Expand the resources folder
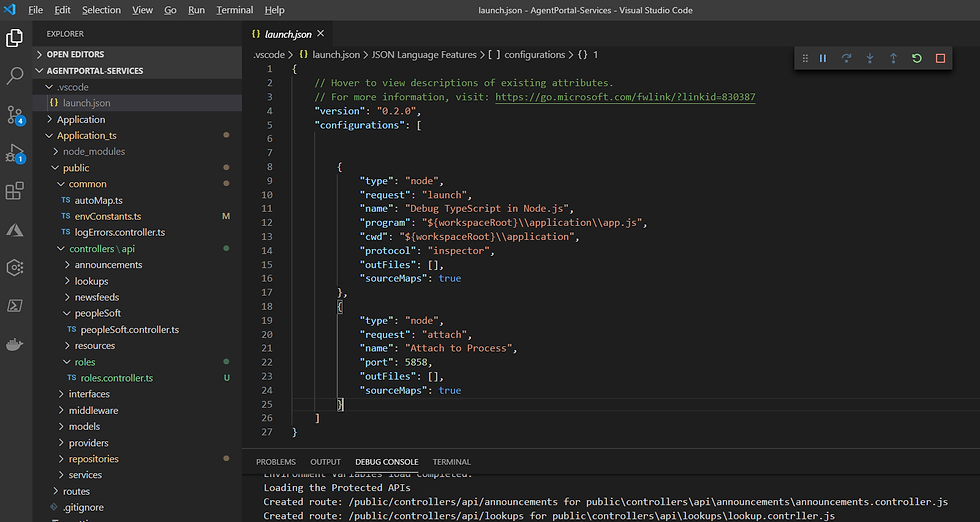This screenshot has height=522, width=980. [138, 346]
